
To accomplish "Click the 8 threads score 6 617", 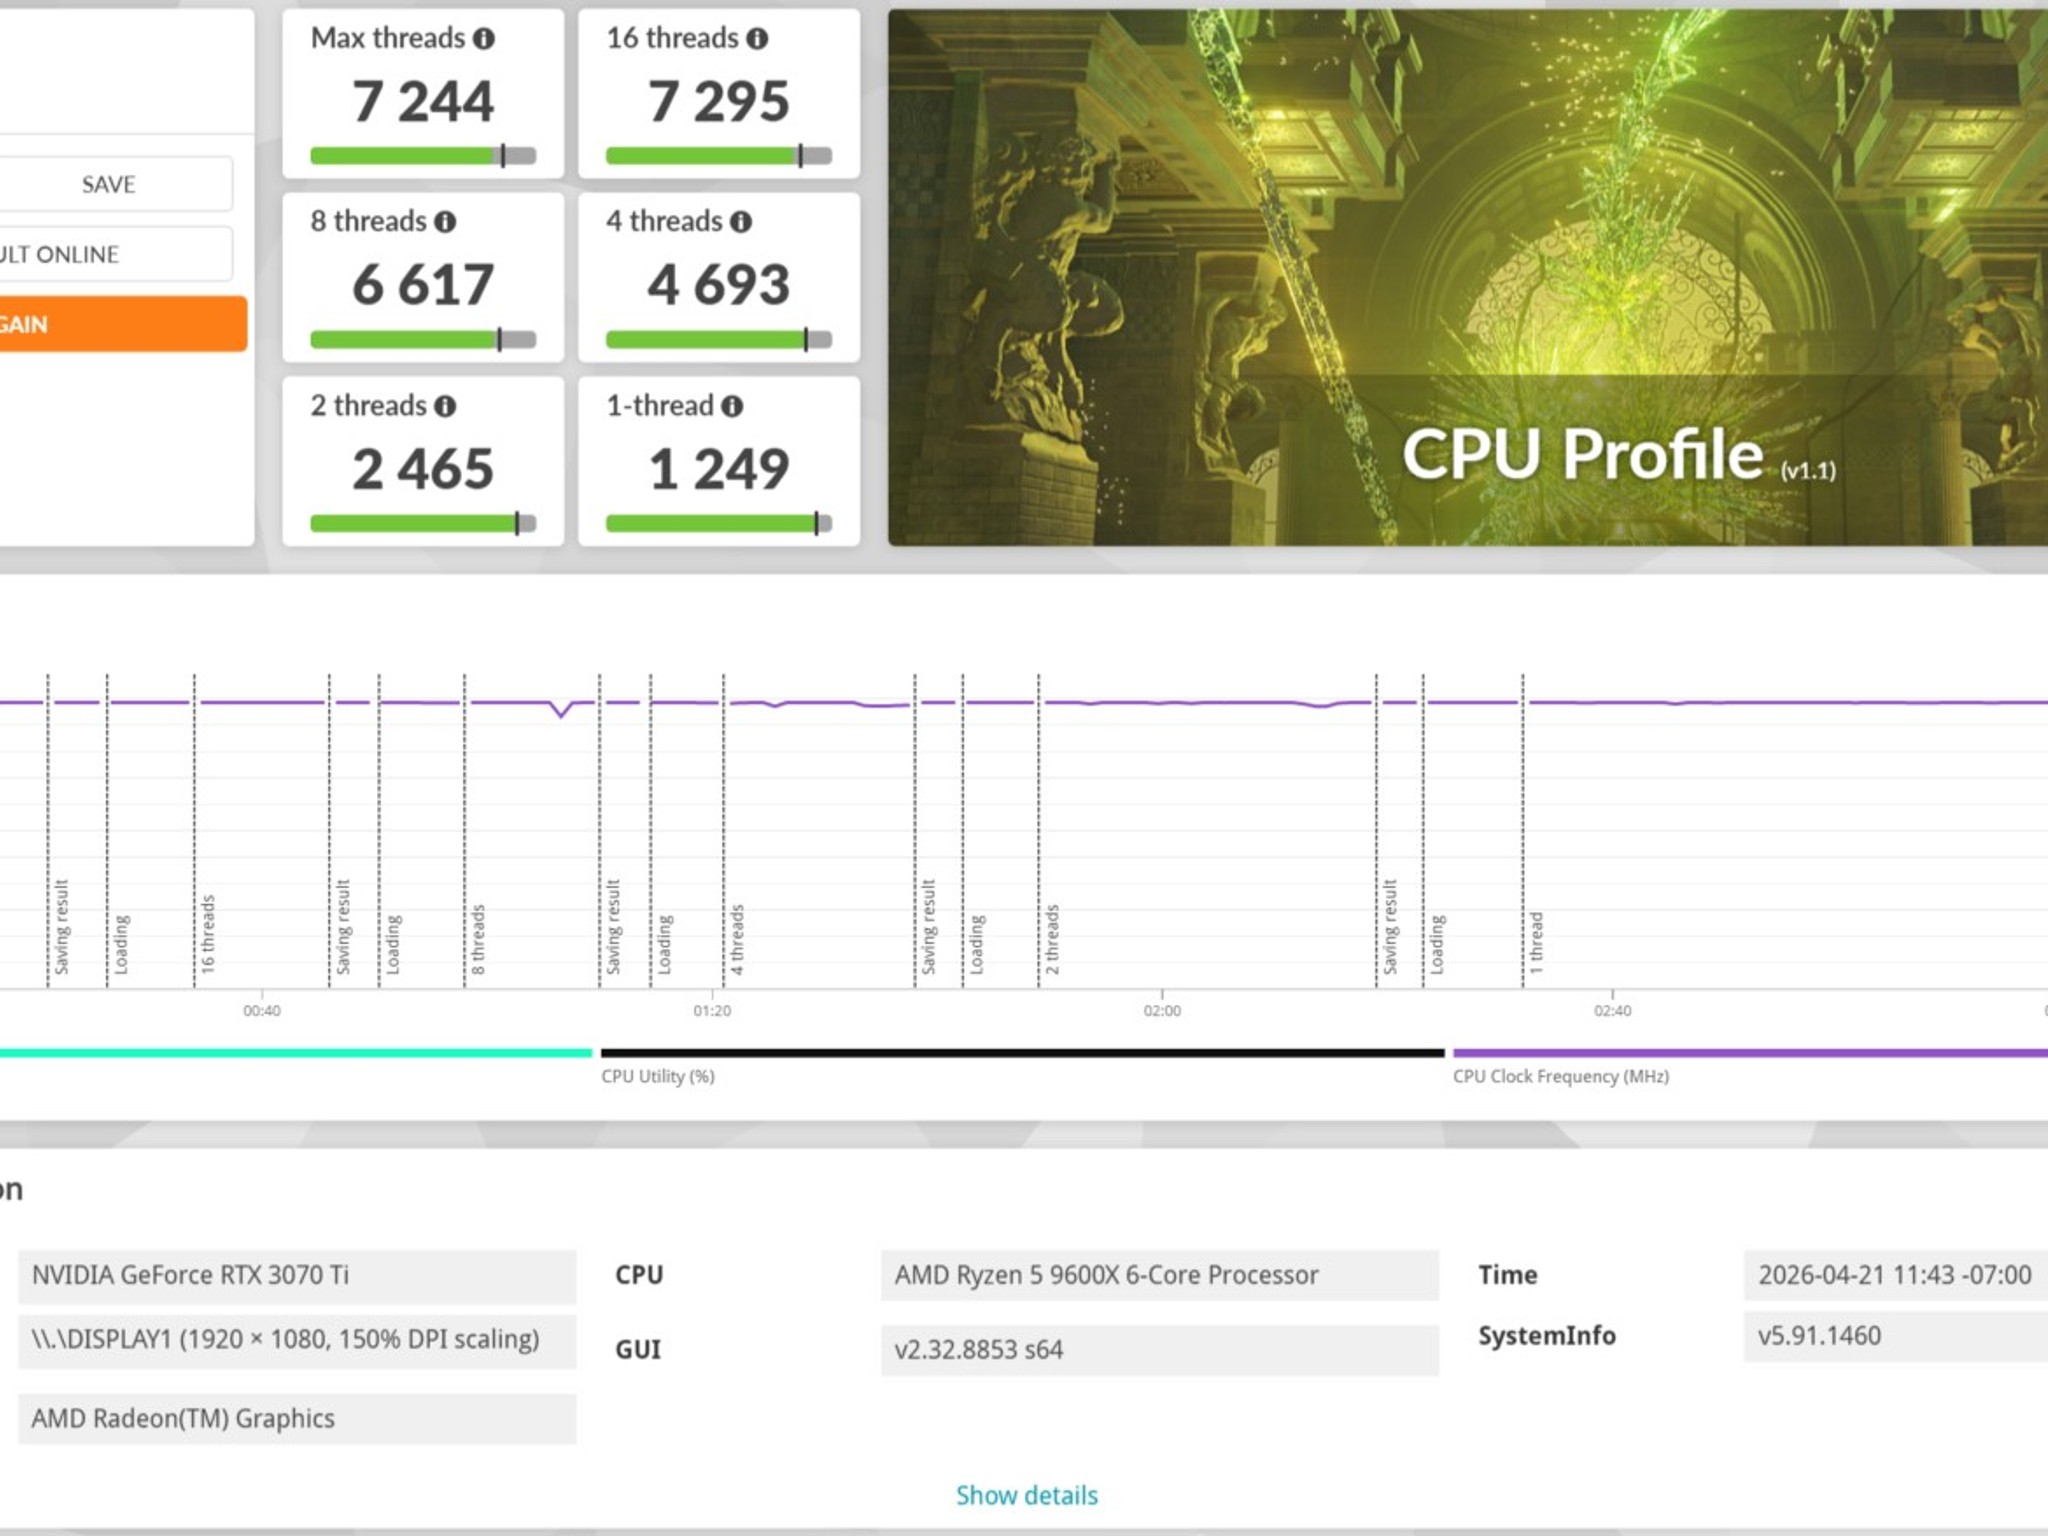I will point(423,285).
